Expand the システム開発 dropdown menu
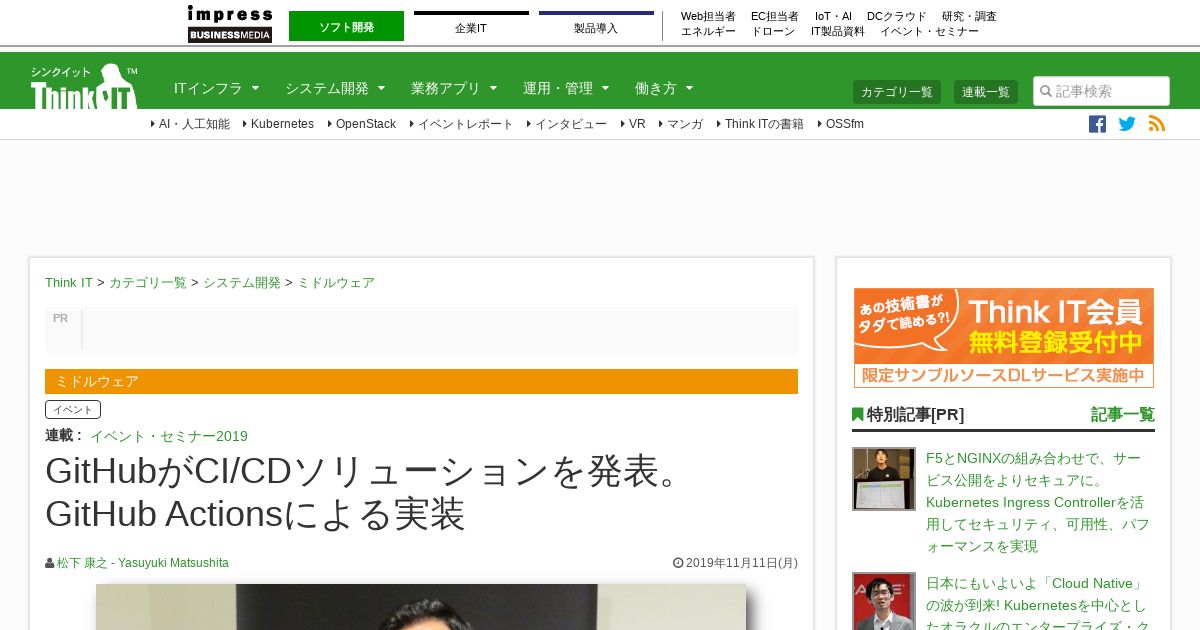 (335, 88)
